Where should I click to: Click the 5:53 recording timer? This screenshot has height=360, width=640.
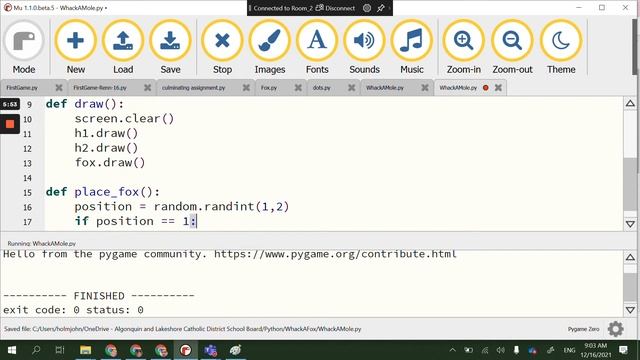pos(10,104)
